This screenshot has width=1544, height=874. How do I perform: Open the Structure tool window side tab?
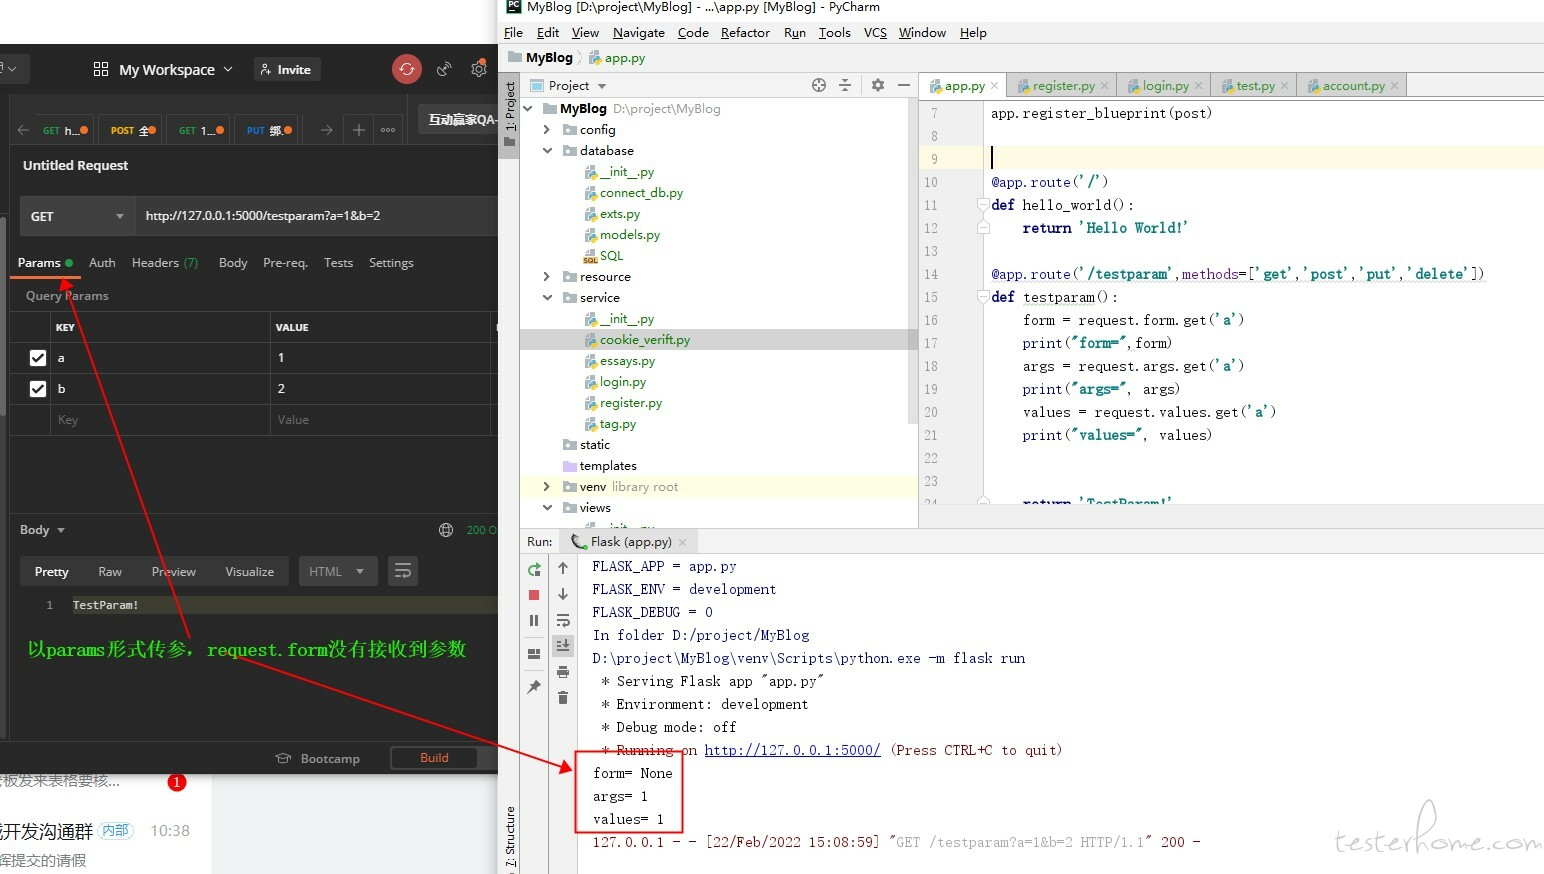tap(510, 838)
